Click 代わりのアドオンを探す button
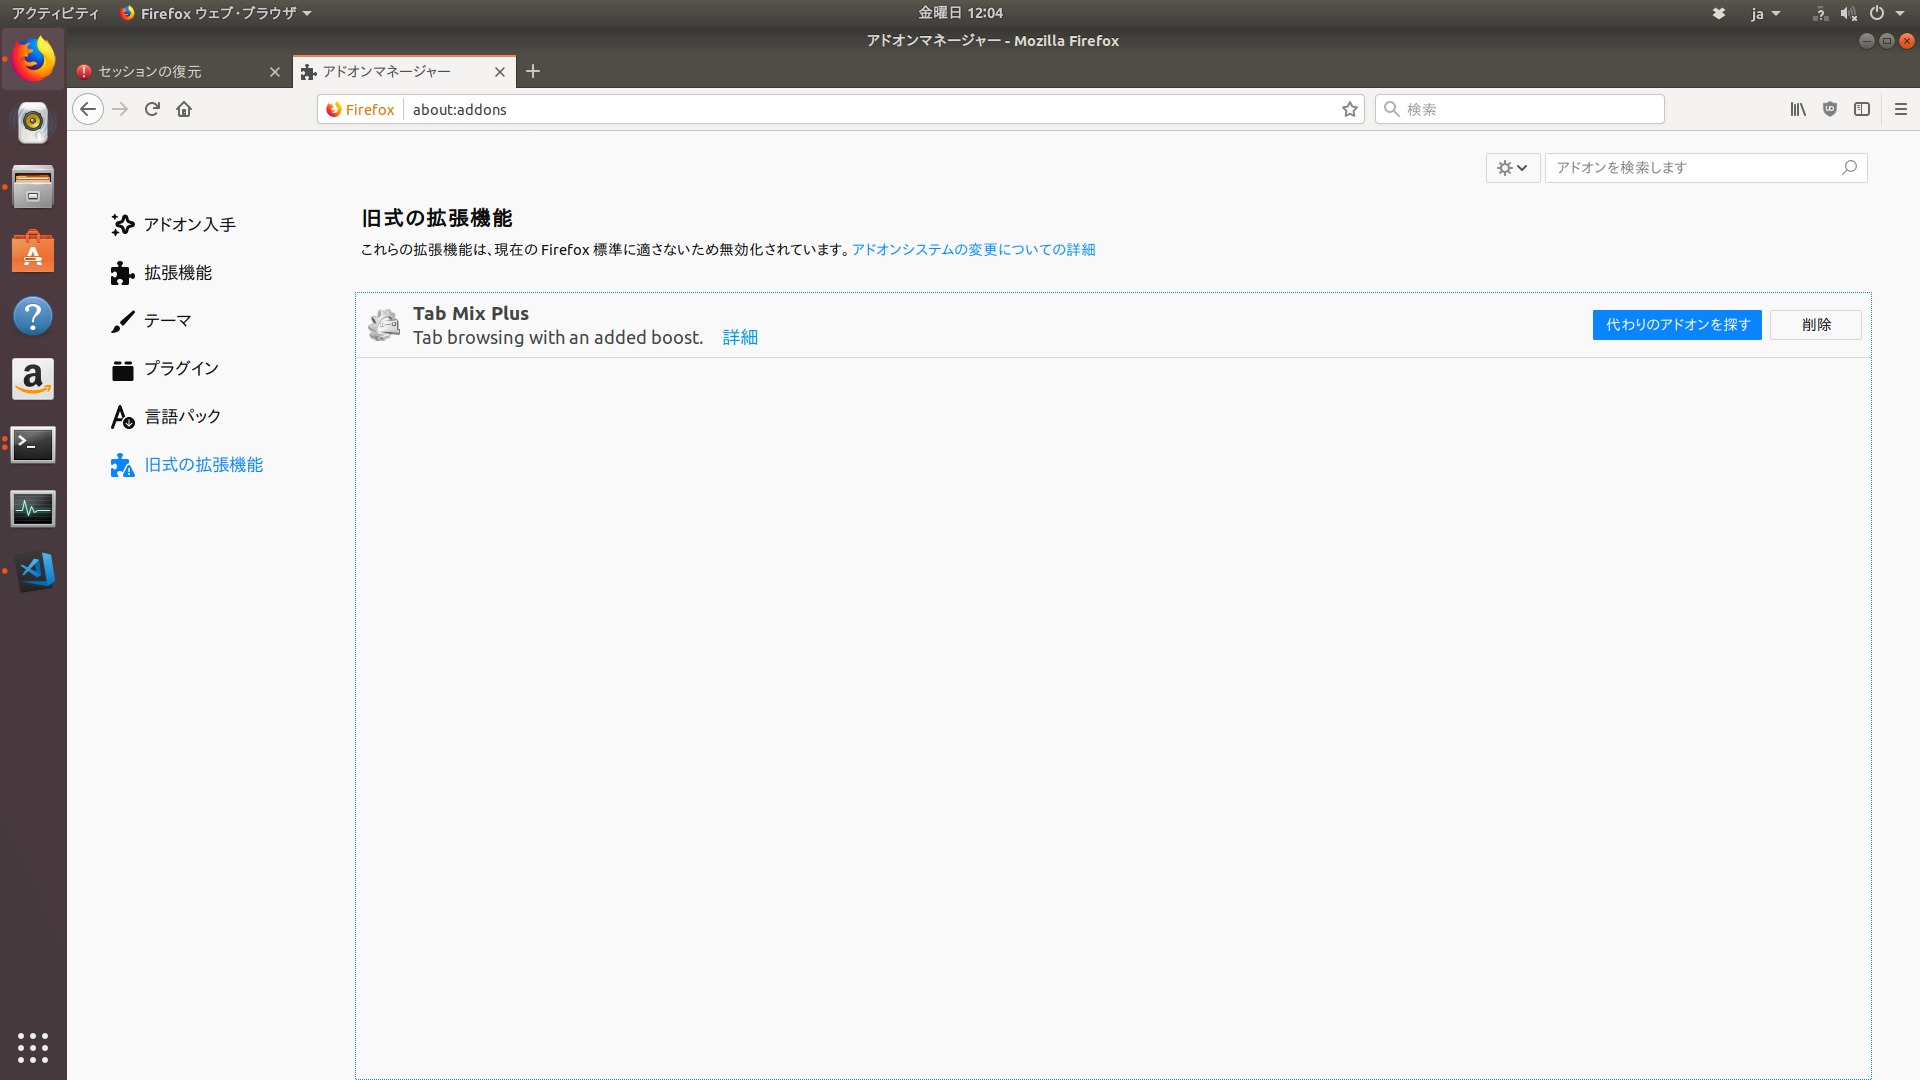 coord(1677,325)
